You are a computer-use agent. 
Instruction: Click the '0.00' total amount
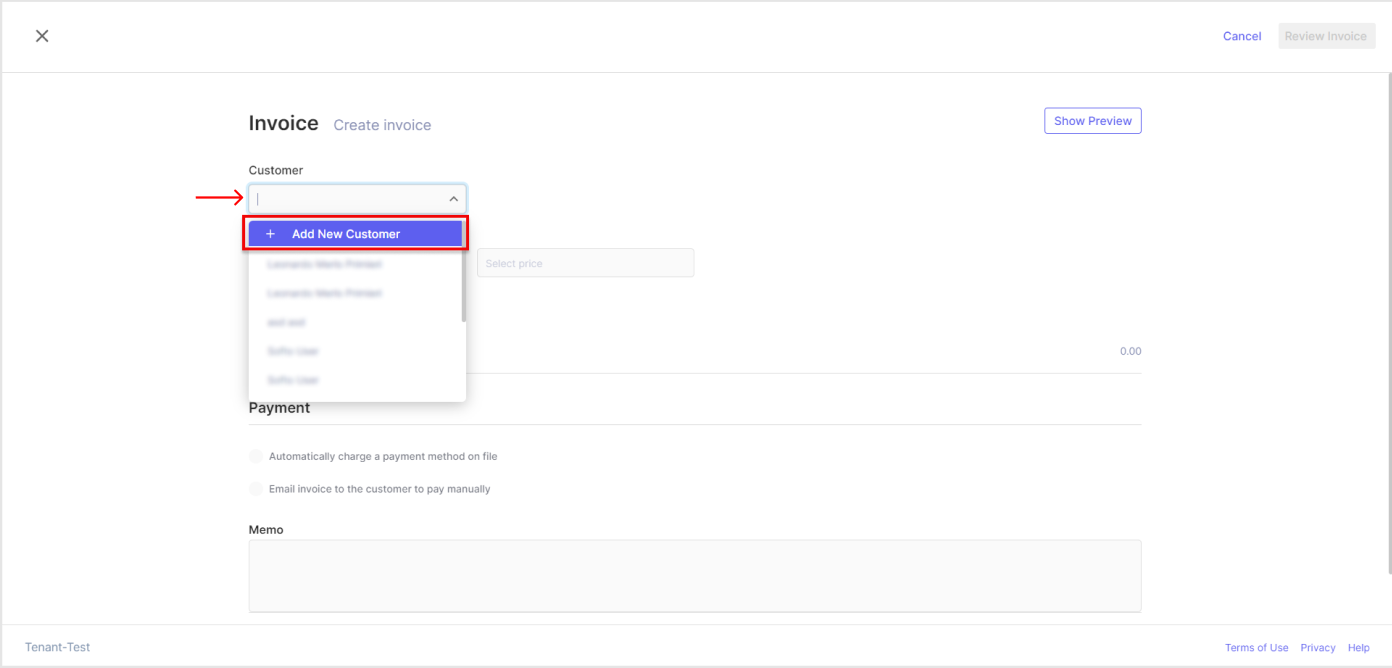(x=1130, y=351)
